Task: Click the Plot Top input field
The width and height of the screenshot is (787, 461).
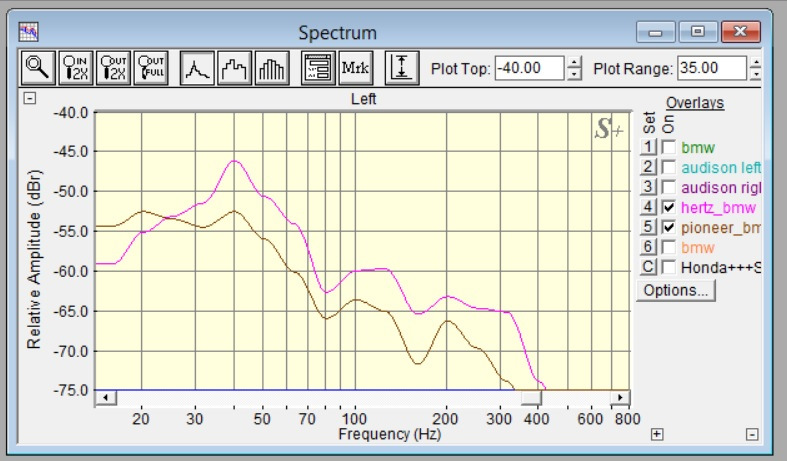Action: tap(530, 68)
